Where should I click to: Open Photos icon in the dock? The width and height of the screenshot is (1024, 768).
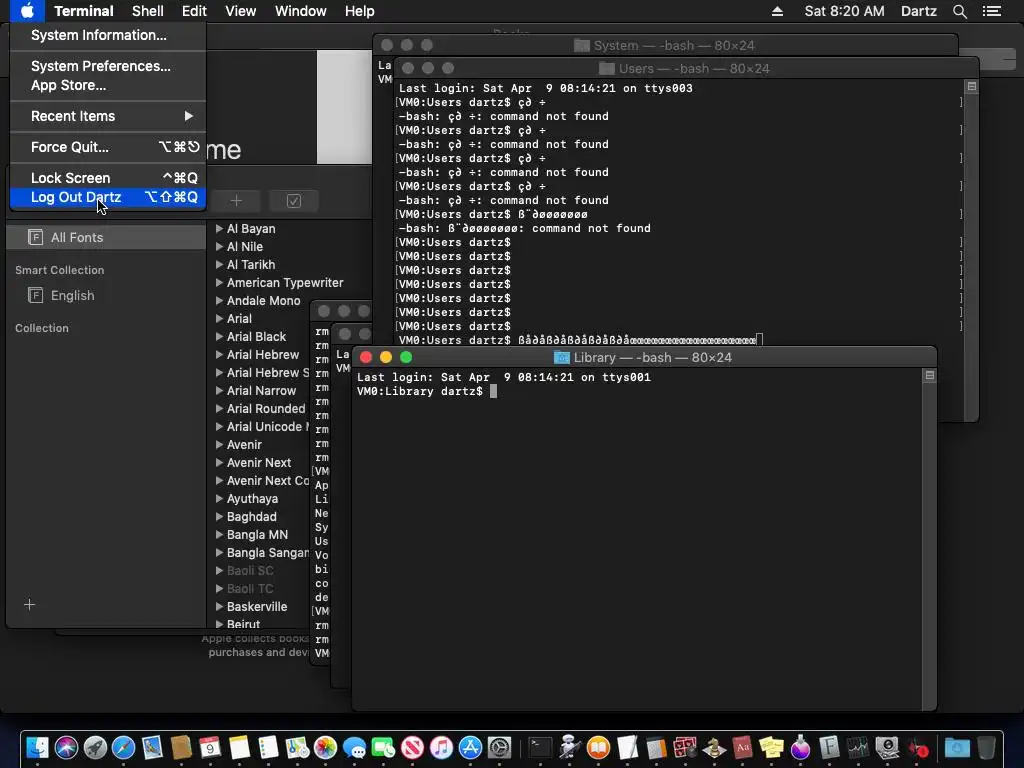pyautogui.click(x=325, y=748)
